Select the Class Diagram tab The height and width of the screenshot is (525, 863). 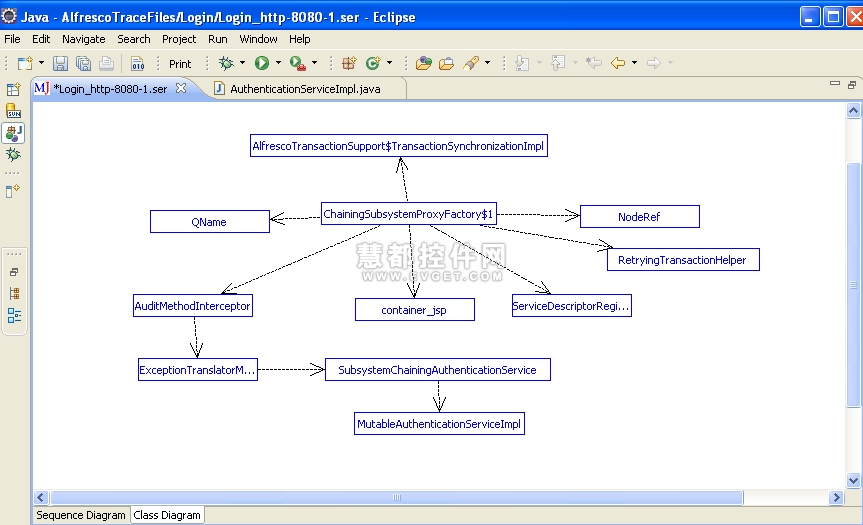tap(167, 515)
